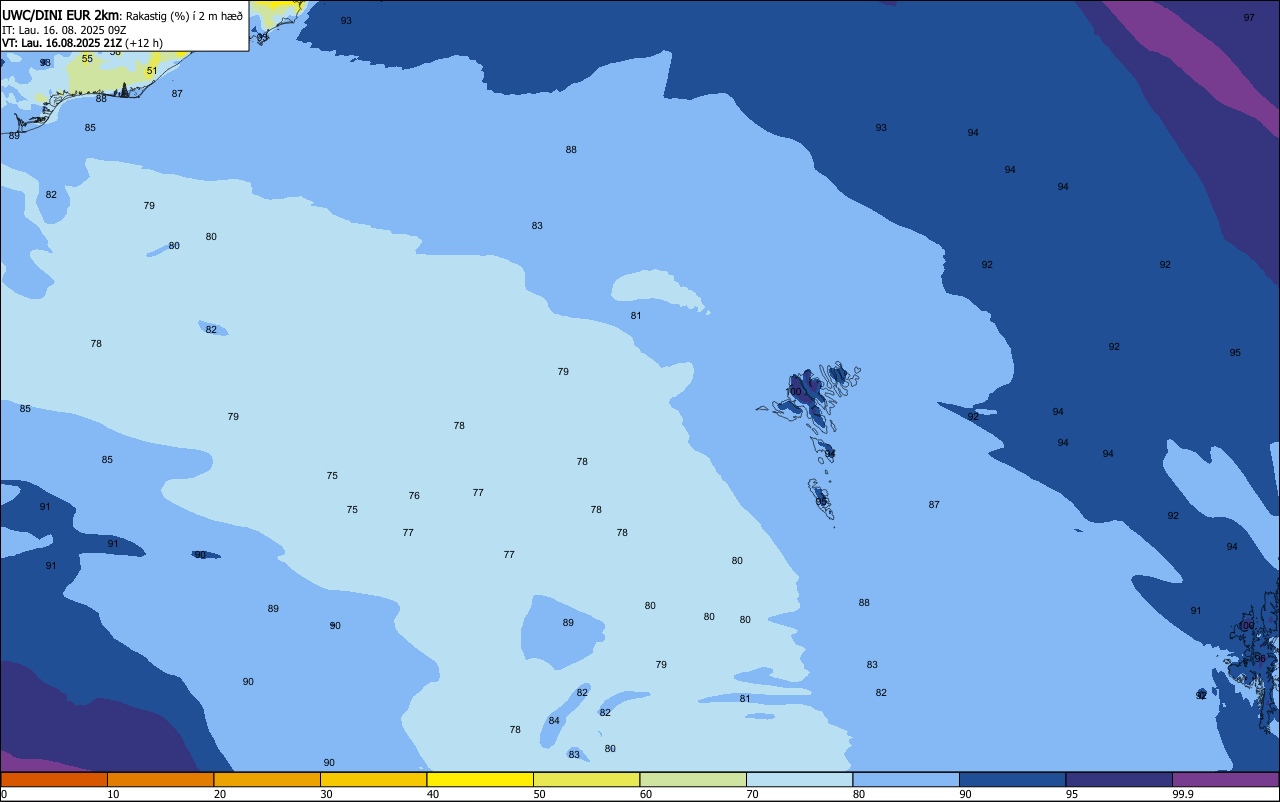Select the 80–90 light blue legend swatch
This screenshot has height=802, width=1280.
[x=906, y=779]
